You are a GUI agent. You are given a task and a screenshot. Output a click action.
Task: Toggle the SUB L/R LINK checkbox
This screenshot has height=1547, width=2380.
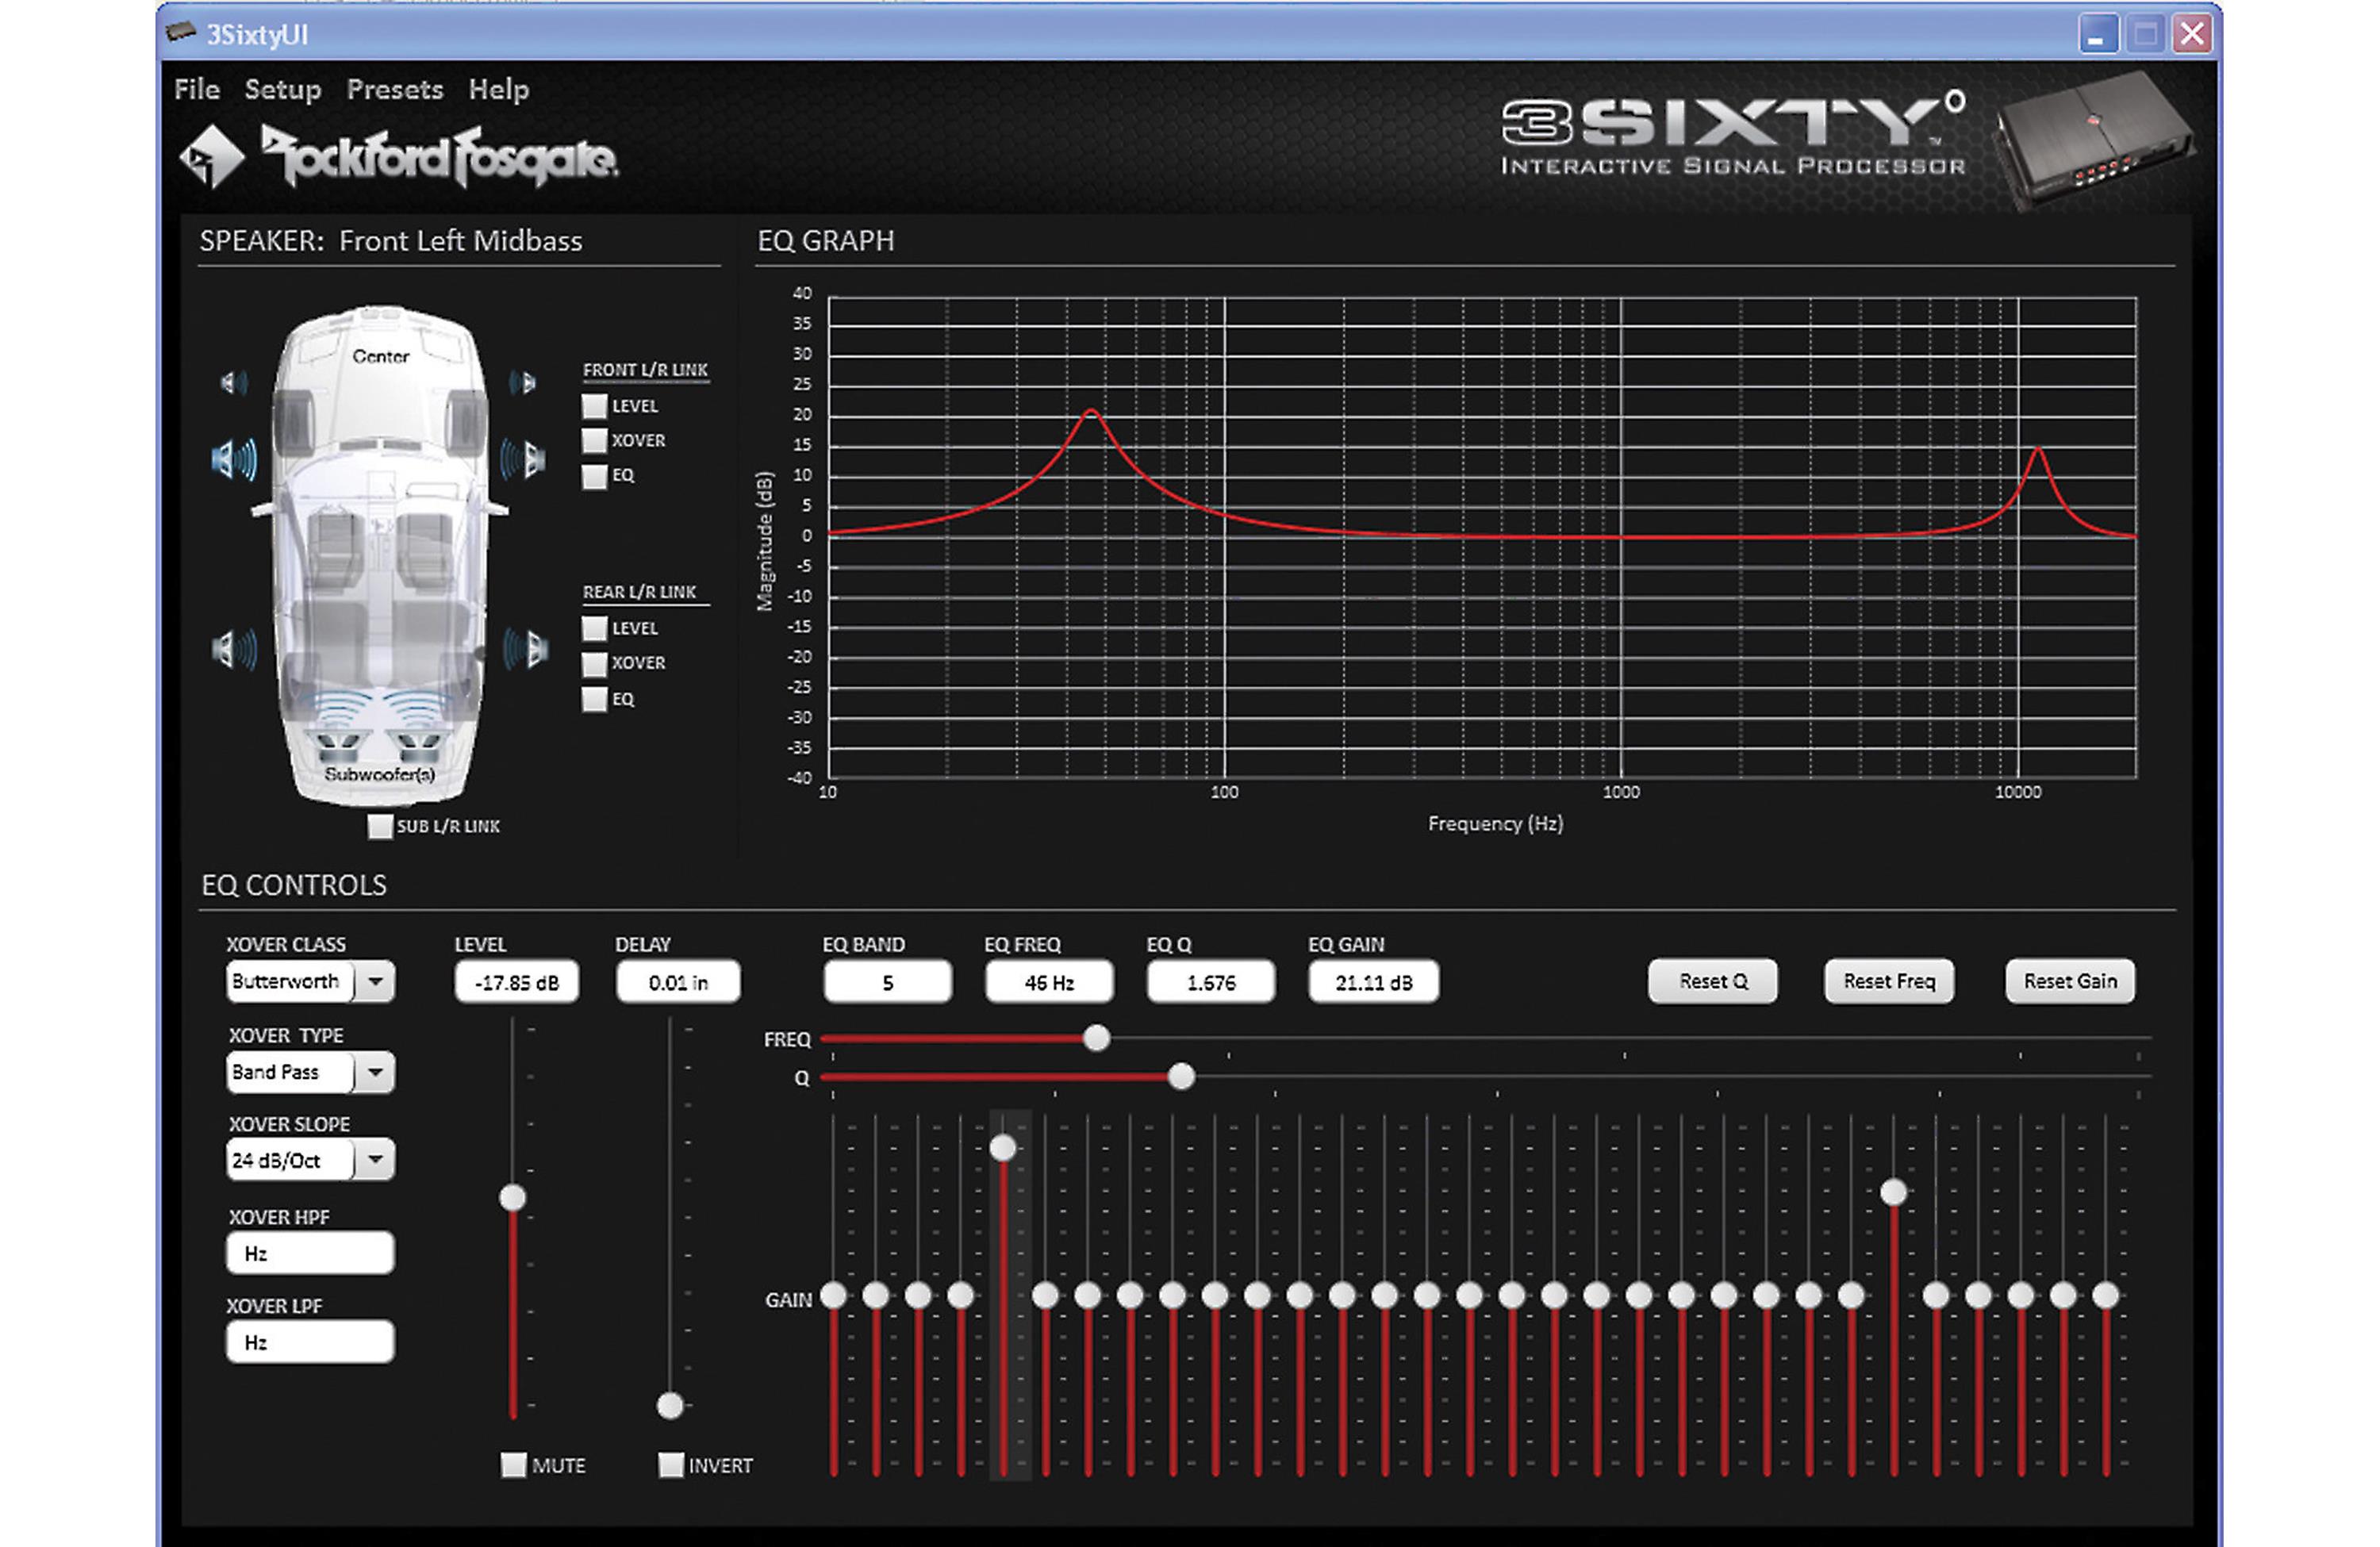coord(380,826)
